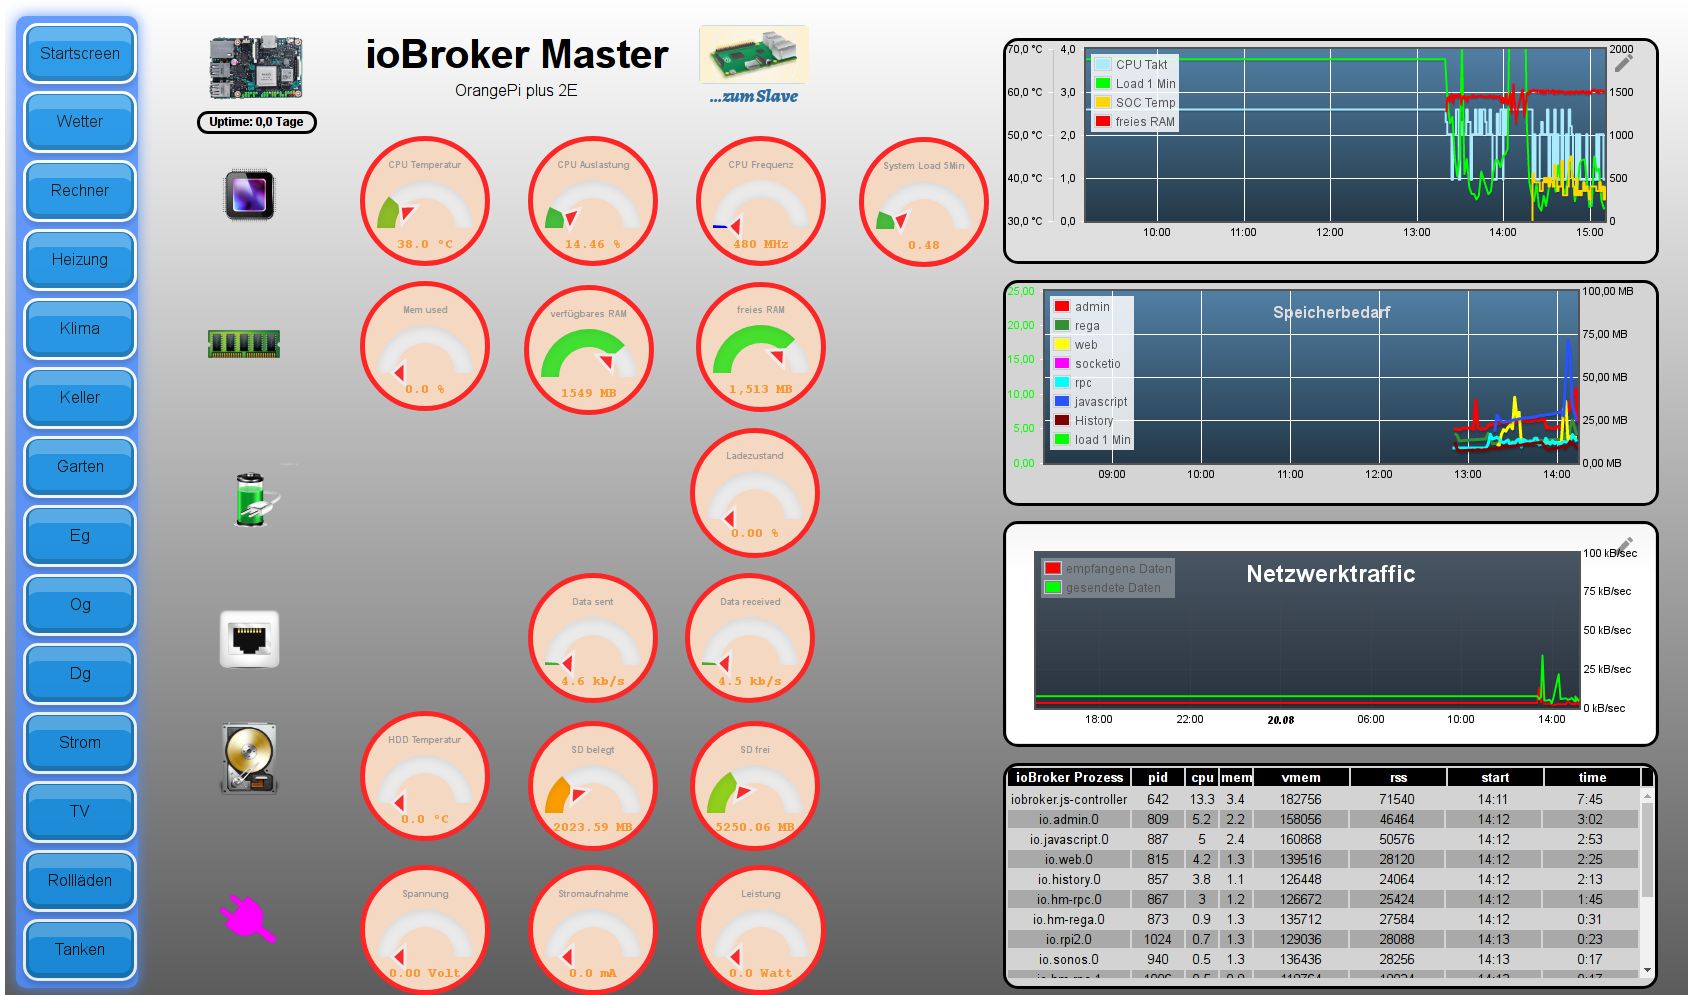Image resolution: width=1688 pixels, height=995 pixels.
Task: Select the io.javascript.0 process row
Action: (x=1324, y=839)
